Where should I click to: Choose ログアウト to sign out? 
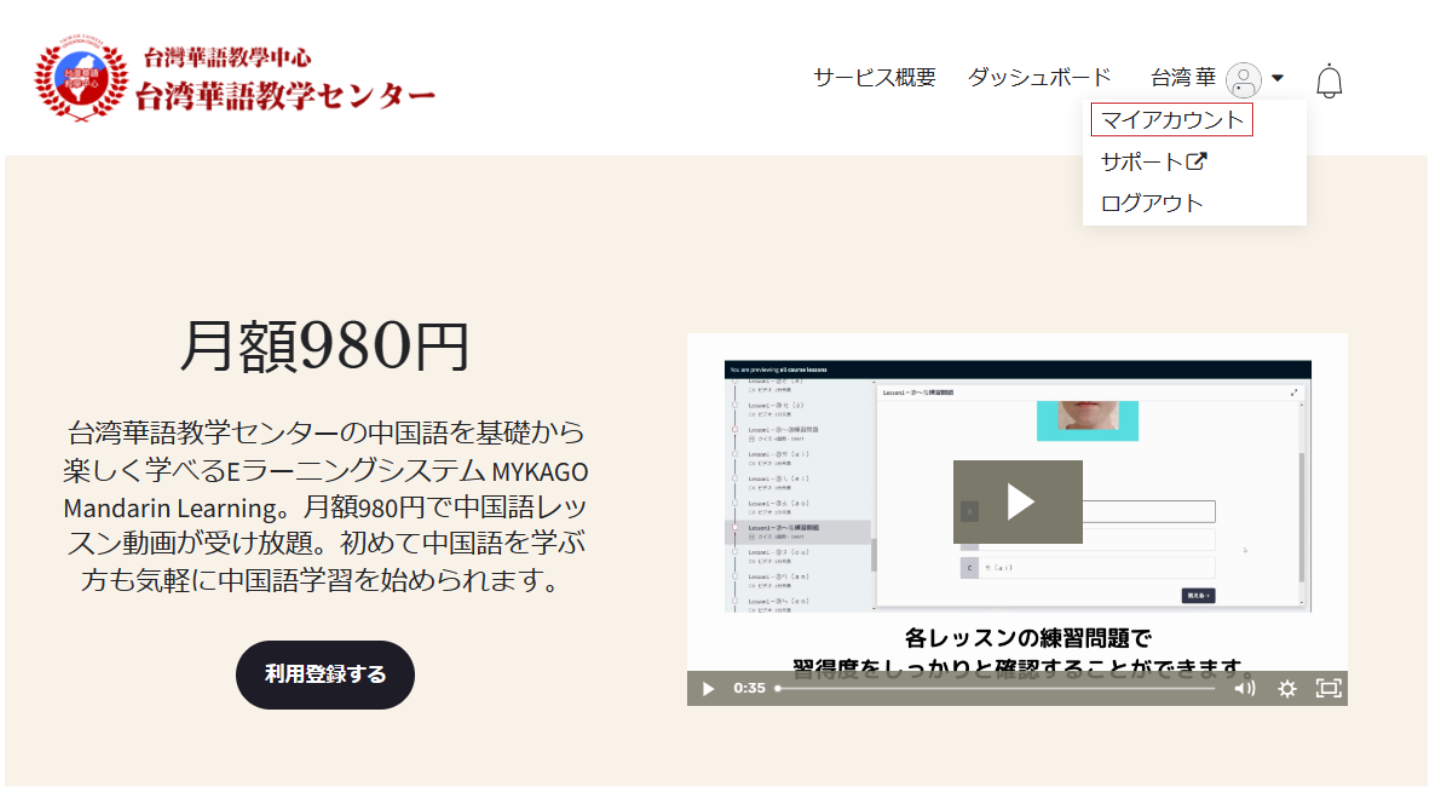[1151, 204]
